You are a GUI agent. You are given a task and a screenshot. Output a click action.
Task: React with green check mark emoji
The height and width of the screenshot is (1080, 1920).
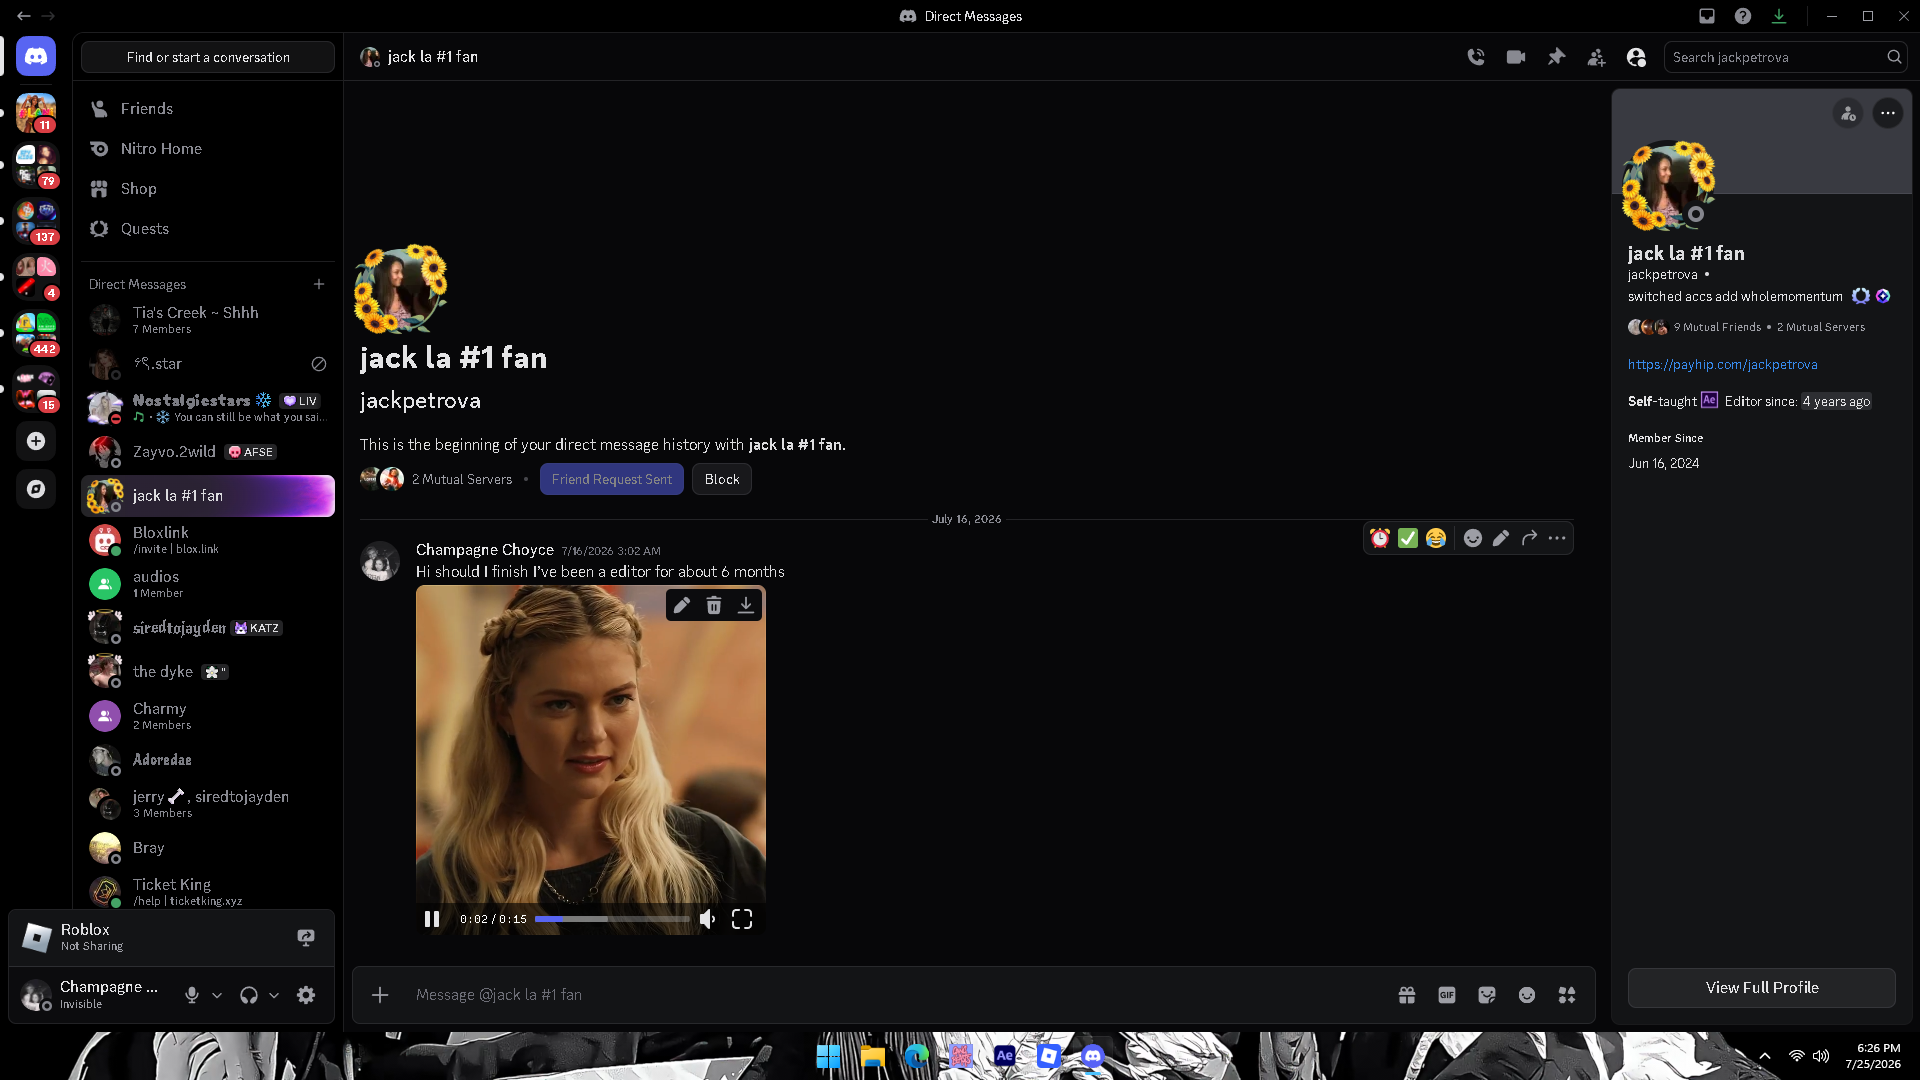1408,538
